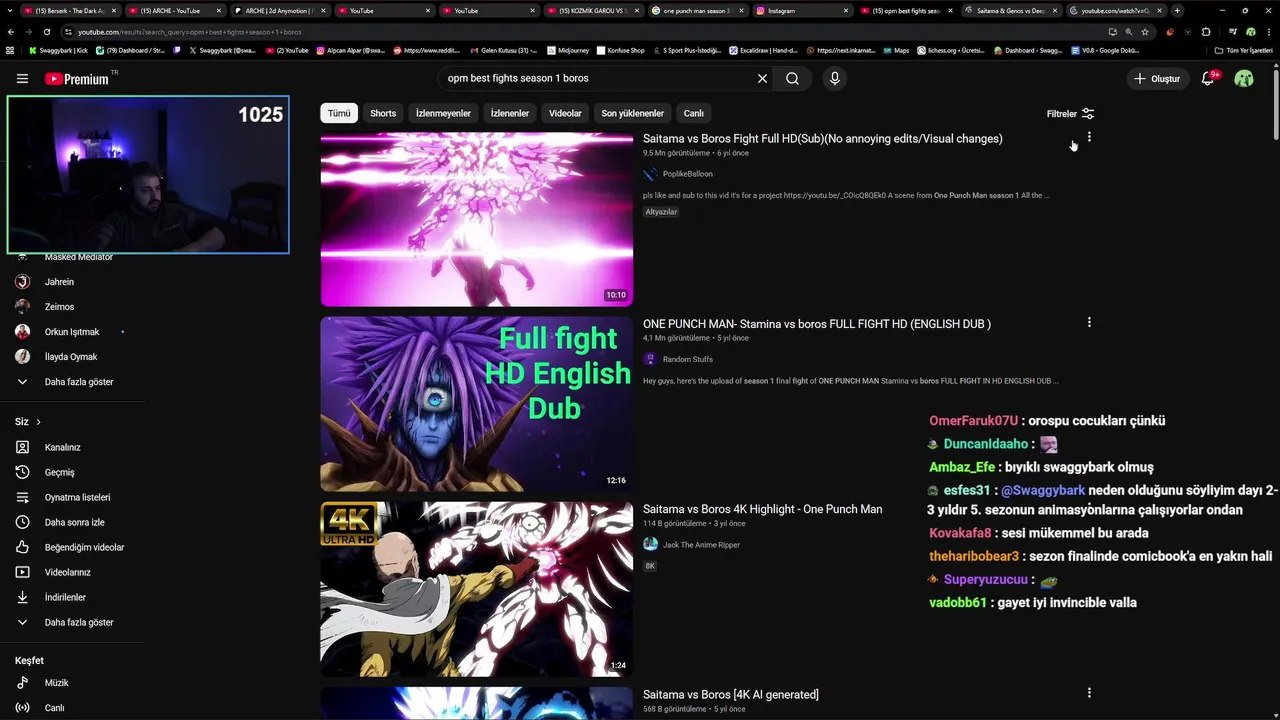Open the account avatar menu
Image resolution: width=1280 pixels, height=720 pixels.
pyautogui.click(x=1244, y=78)
